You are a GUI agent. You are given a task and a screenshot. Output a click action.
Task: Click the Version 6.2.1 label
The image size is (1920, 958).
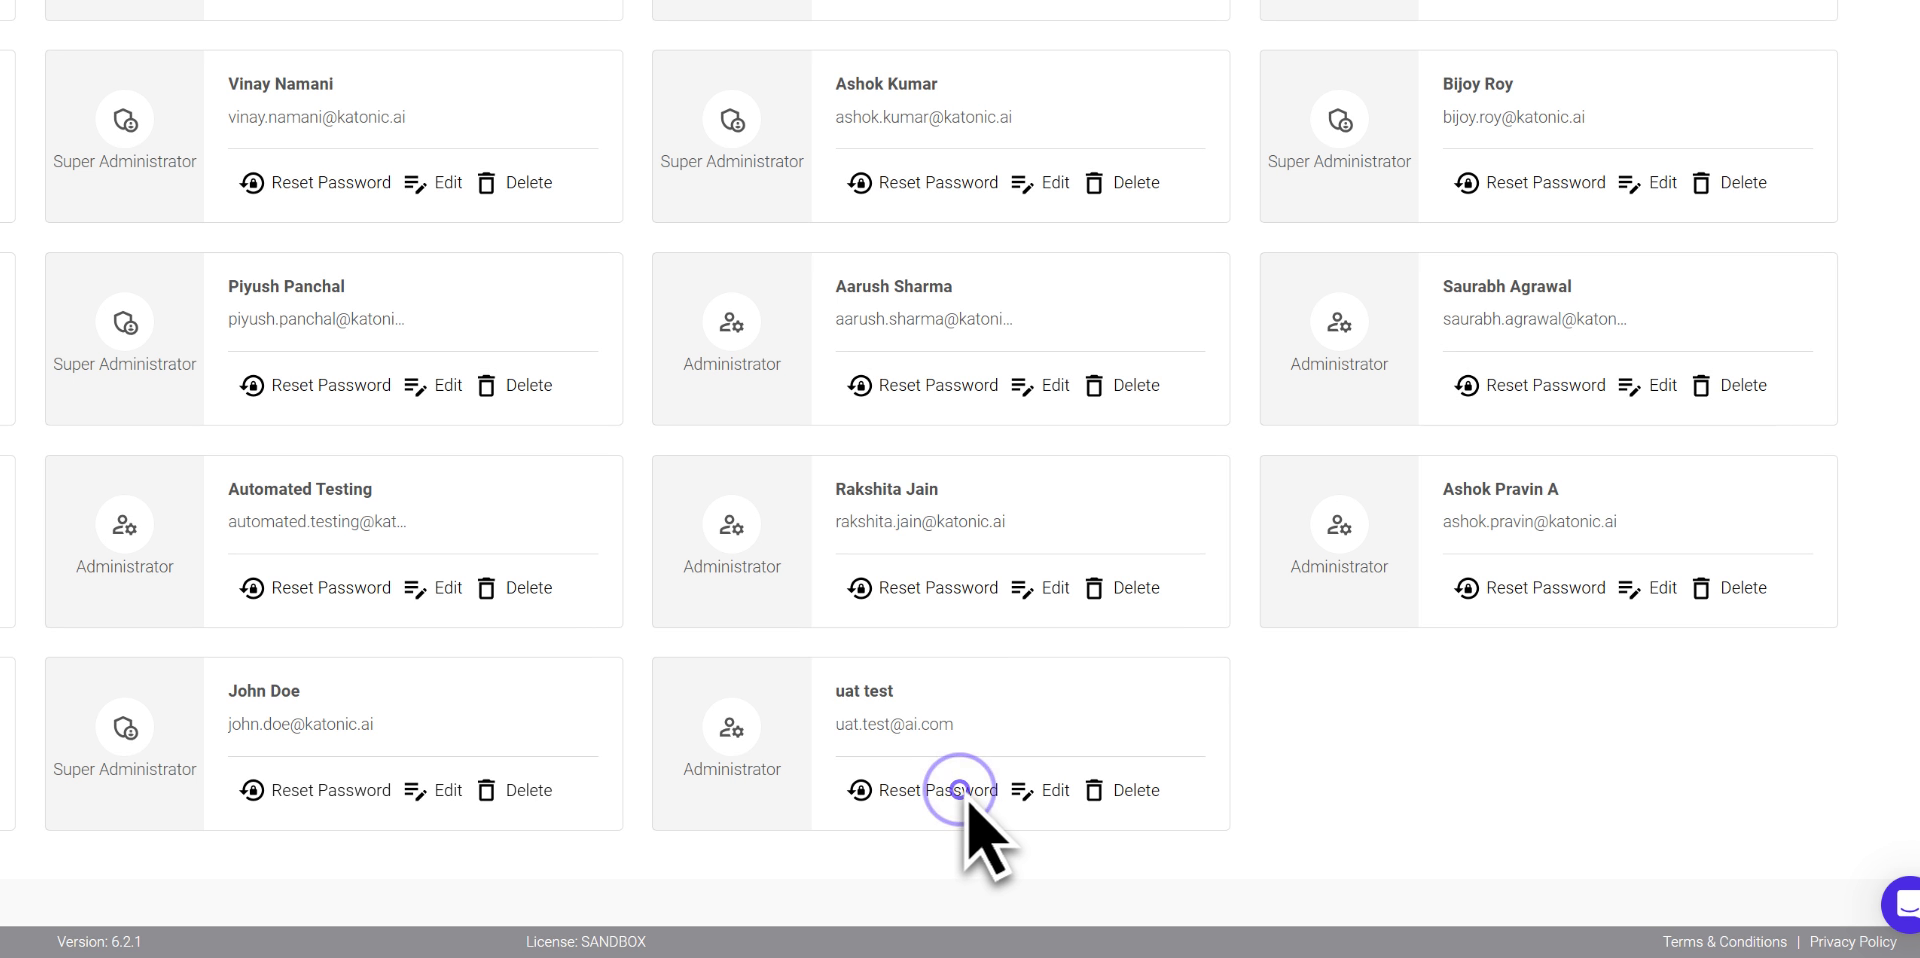[x=100, y=941]
